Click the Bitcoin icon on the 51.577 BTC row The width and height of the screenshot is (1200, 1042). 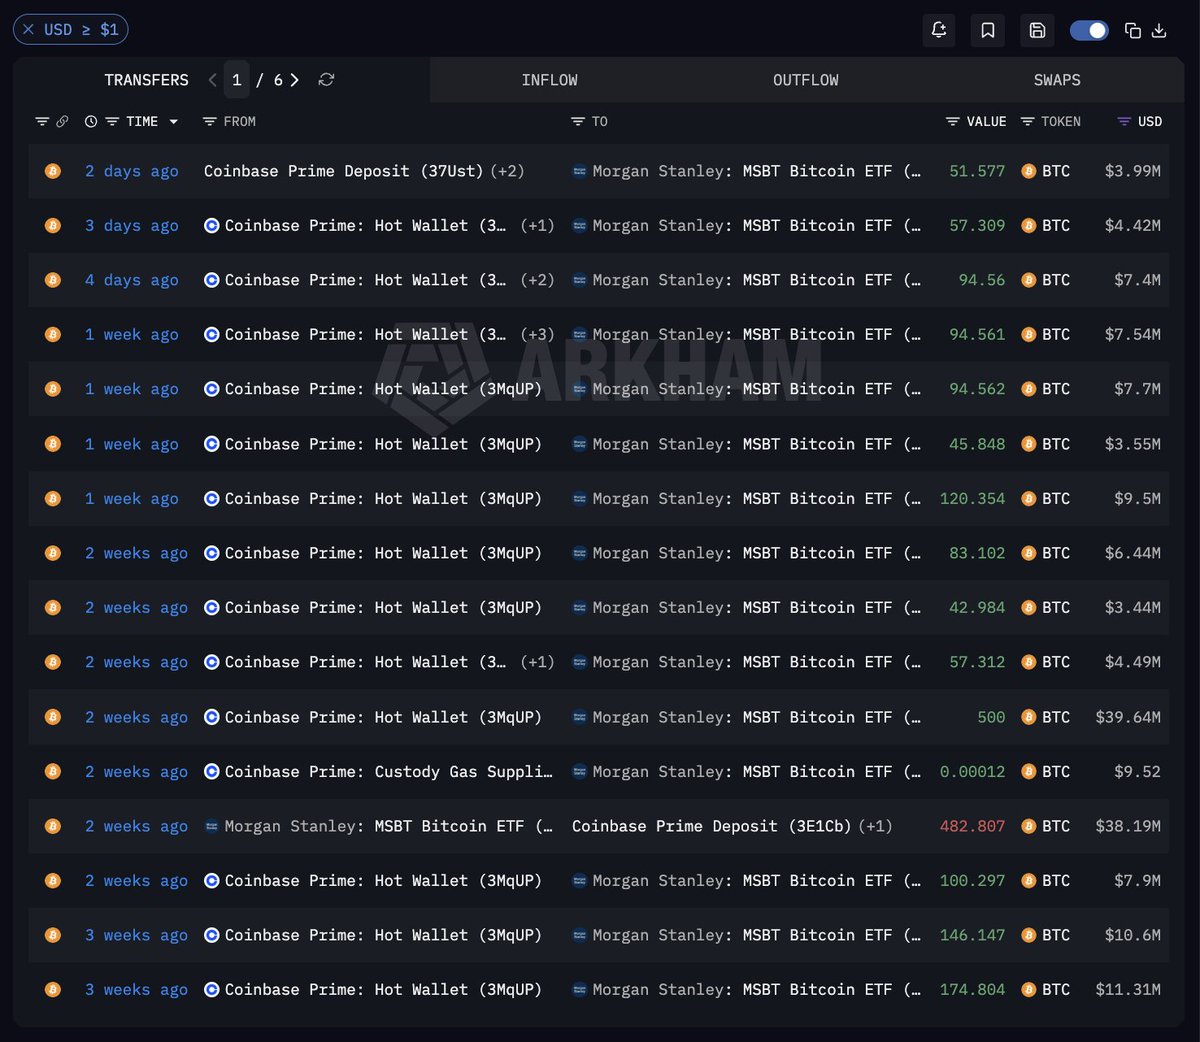click(52, 171)
